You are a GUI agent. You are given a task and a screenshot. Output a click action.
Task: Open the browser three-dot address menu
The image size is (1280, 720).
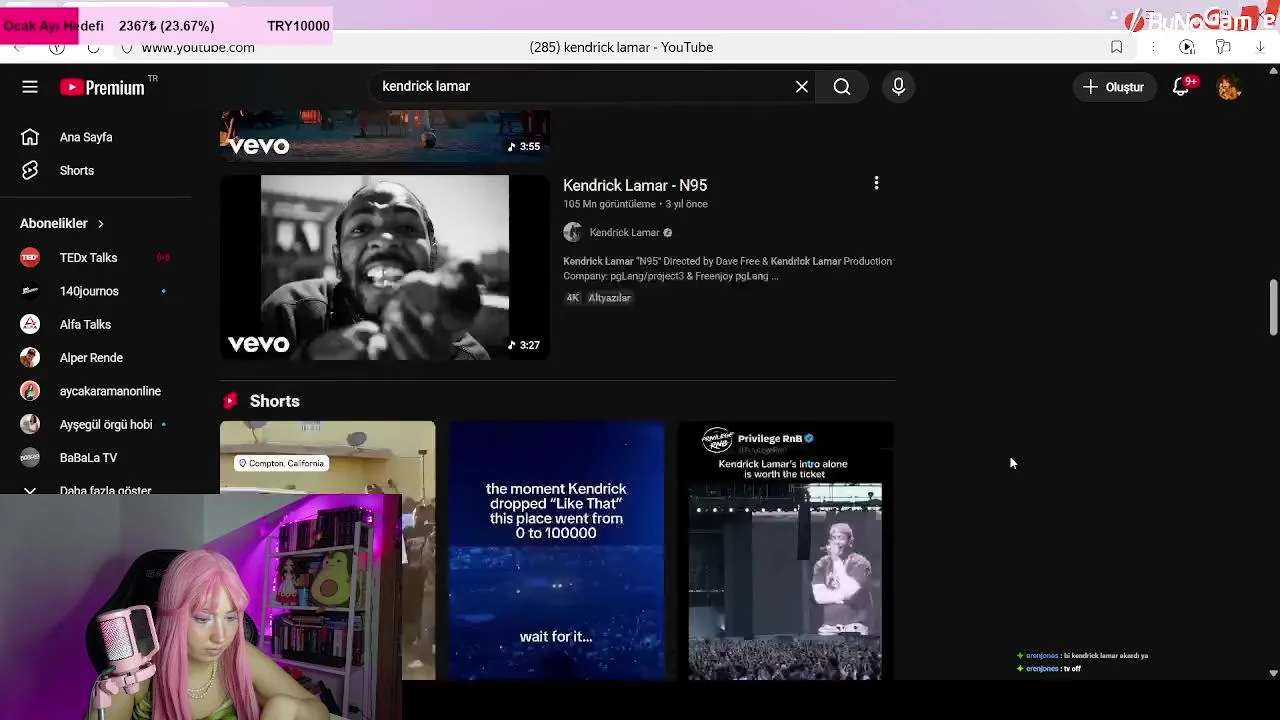(x=1153, y=47)
